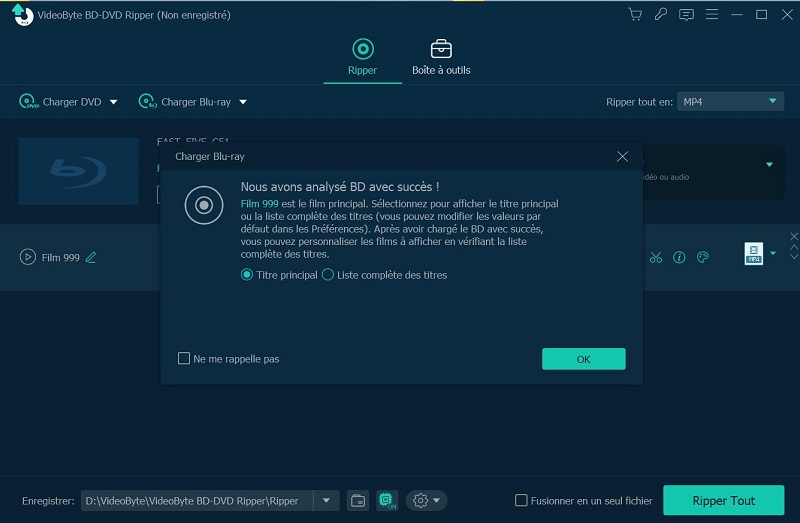Play the Film 999 title preview
Image resolution: width=800 pixels, height=523 pixels.
28,257
